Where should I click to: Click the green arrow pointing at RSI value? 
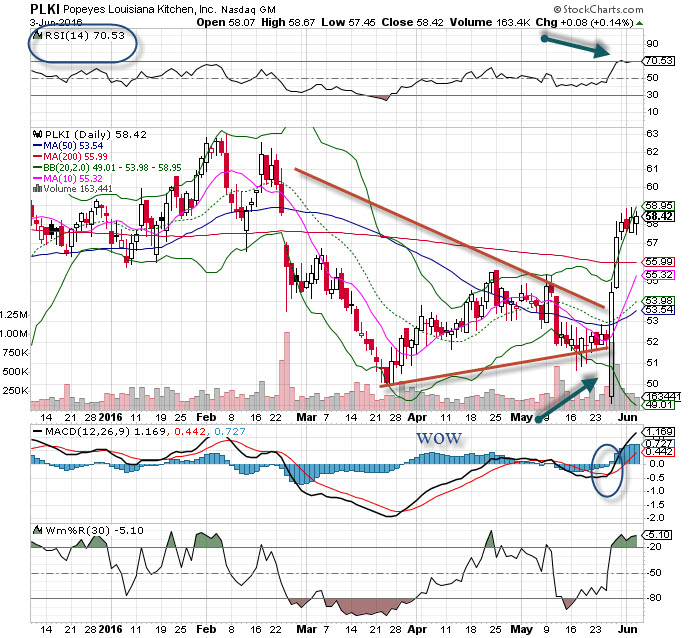575,44
